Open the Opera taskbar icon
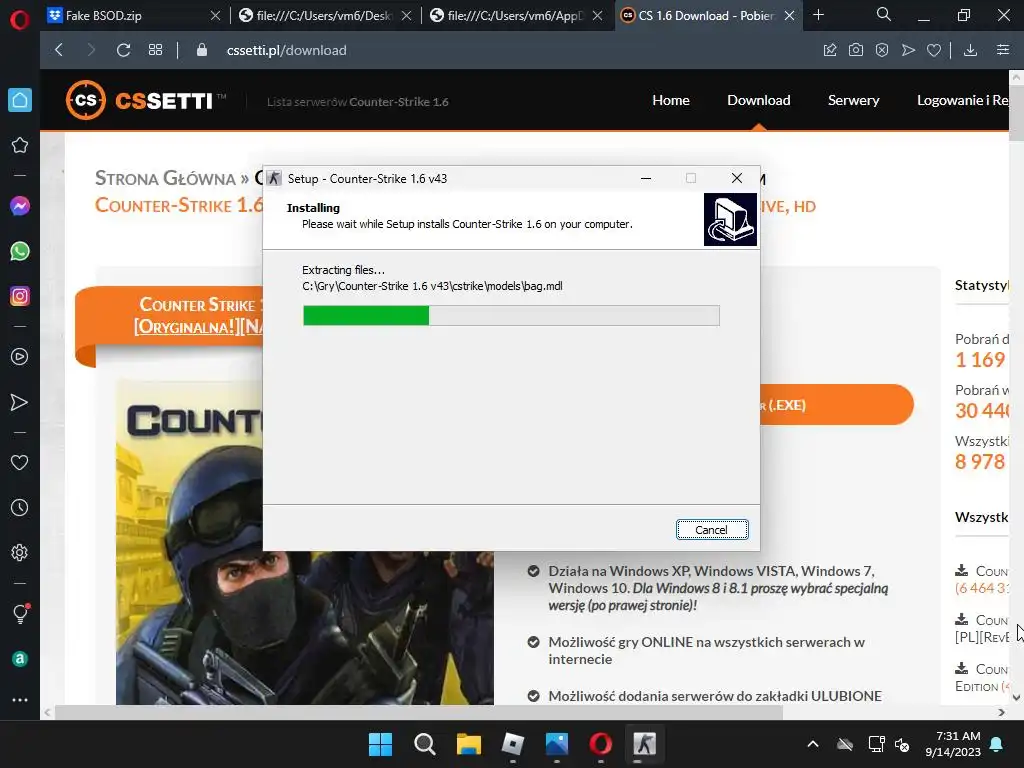The image size is (1024, 768). click(601, 744)
